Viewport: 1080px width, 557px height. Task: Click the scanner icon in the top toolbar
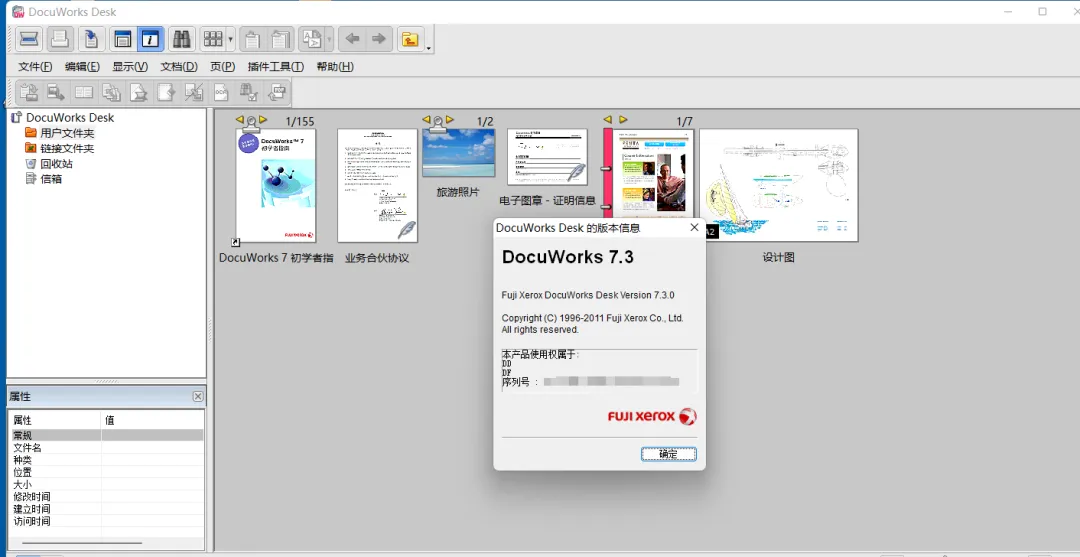pos(30,39)
